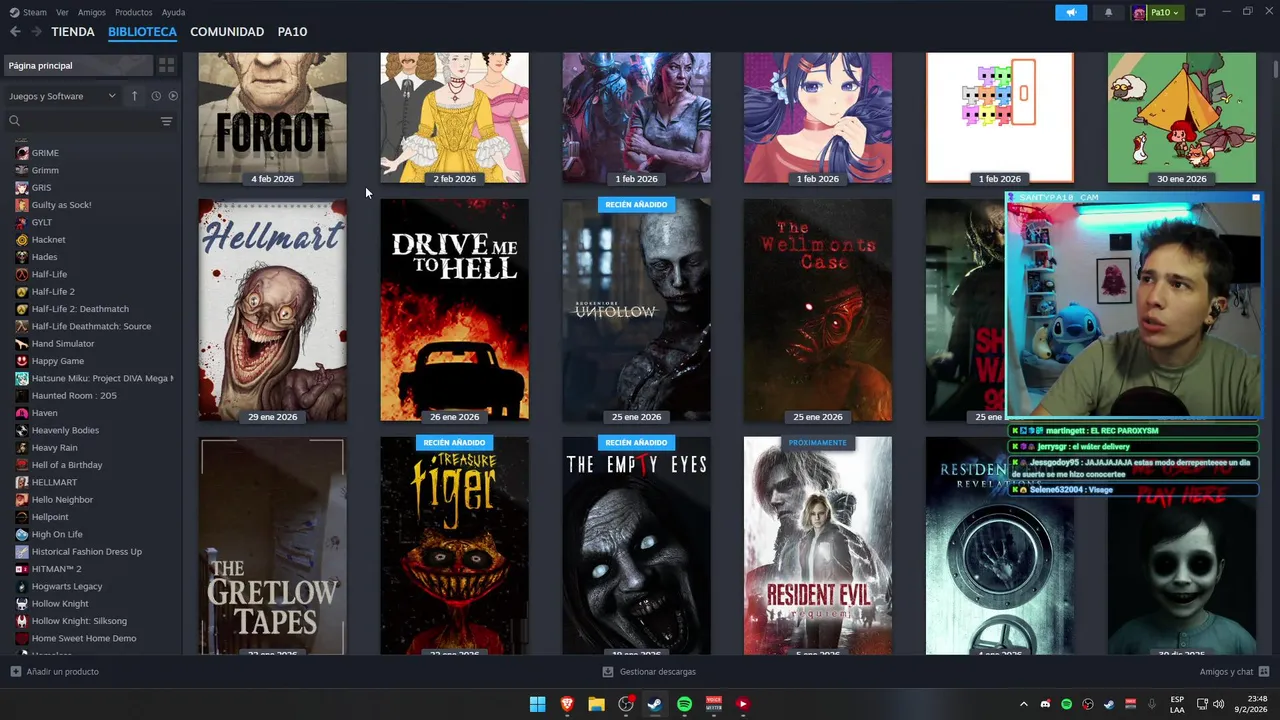The height and width of the screenshot is (720, 1280).
Task: Open the Productos menu
Action: coord(134,12)
